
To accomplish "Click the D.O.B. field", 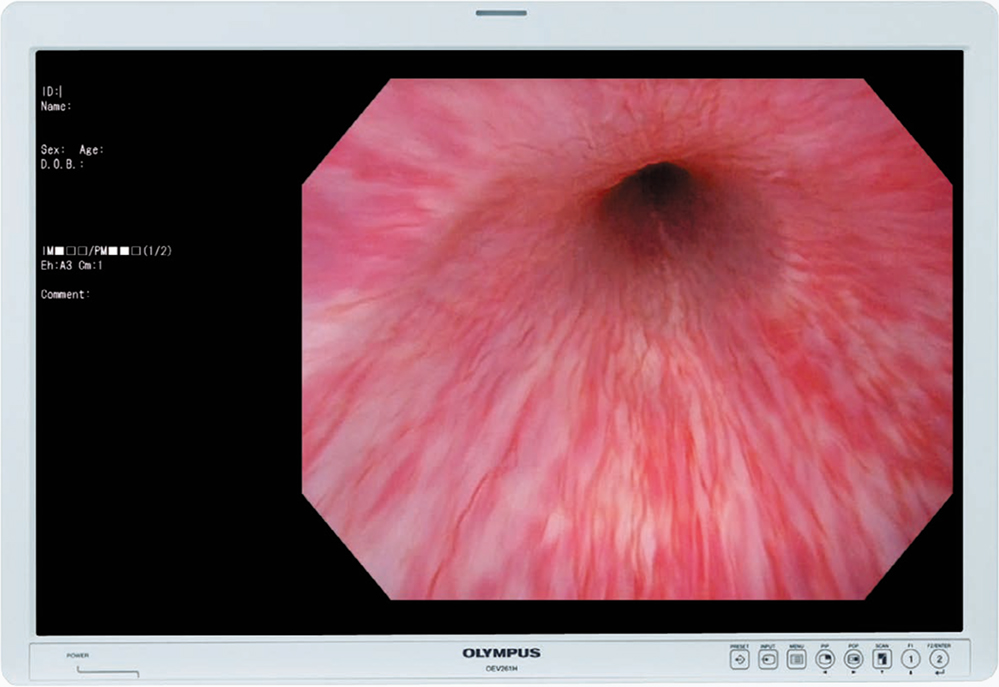I will tap(62, 164).
